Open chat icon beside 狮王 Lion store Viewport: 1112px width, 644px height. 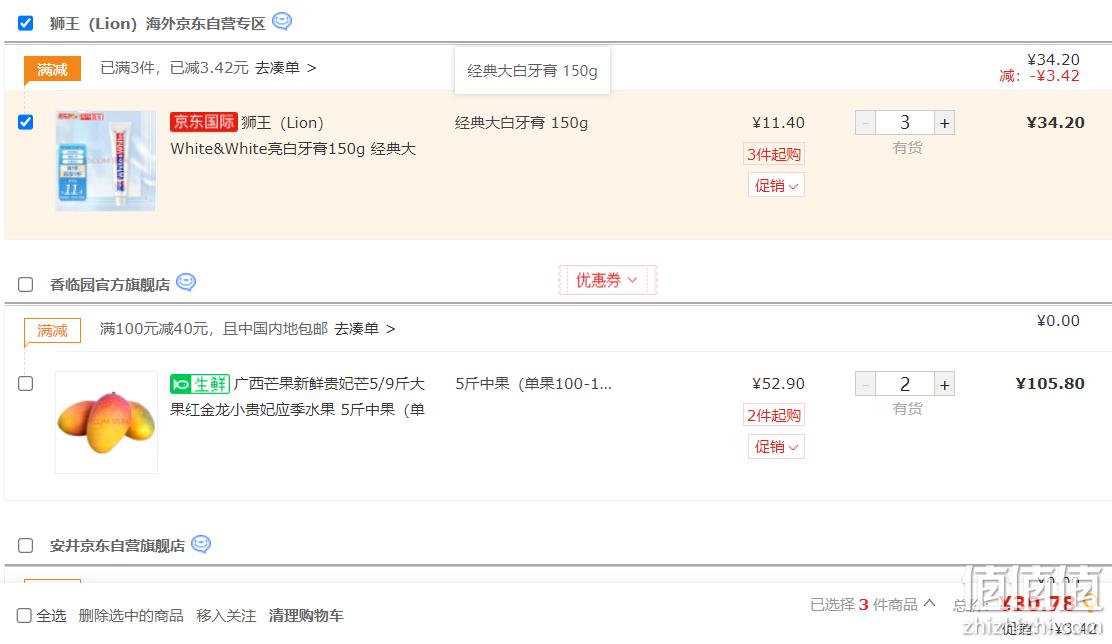282,21
